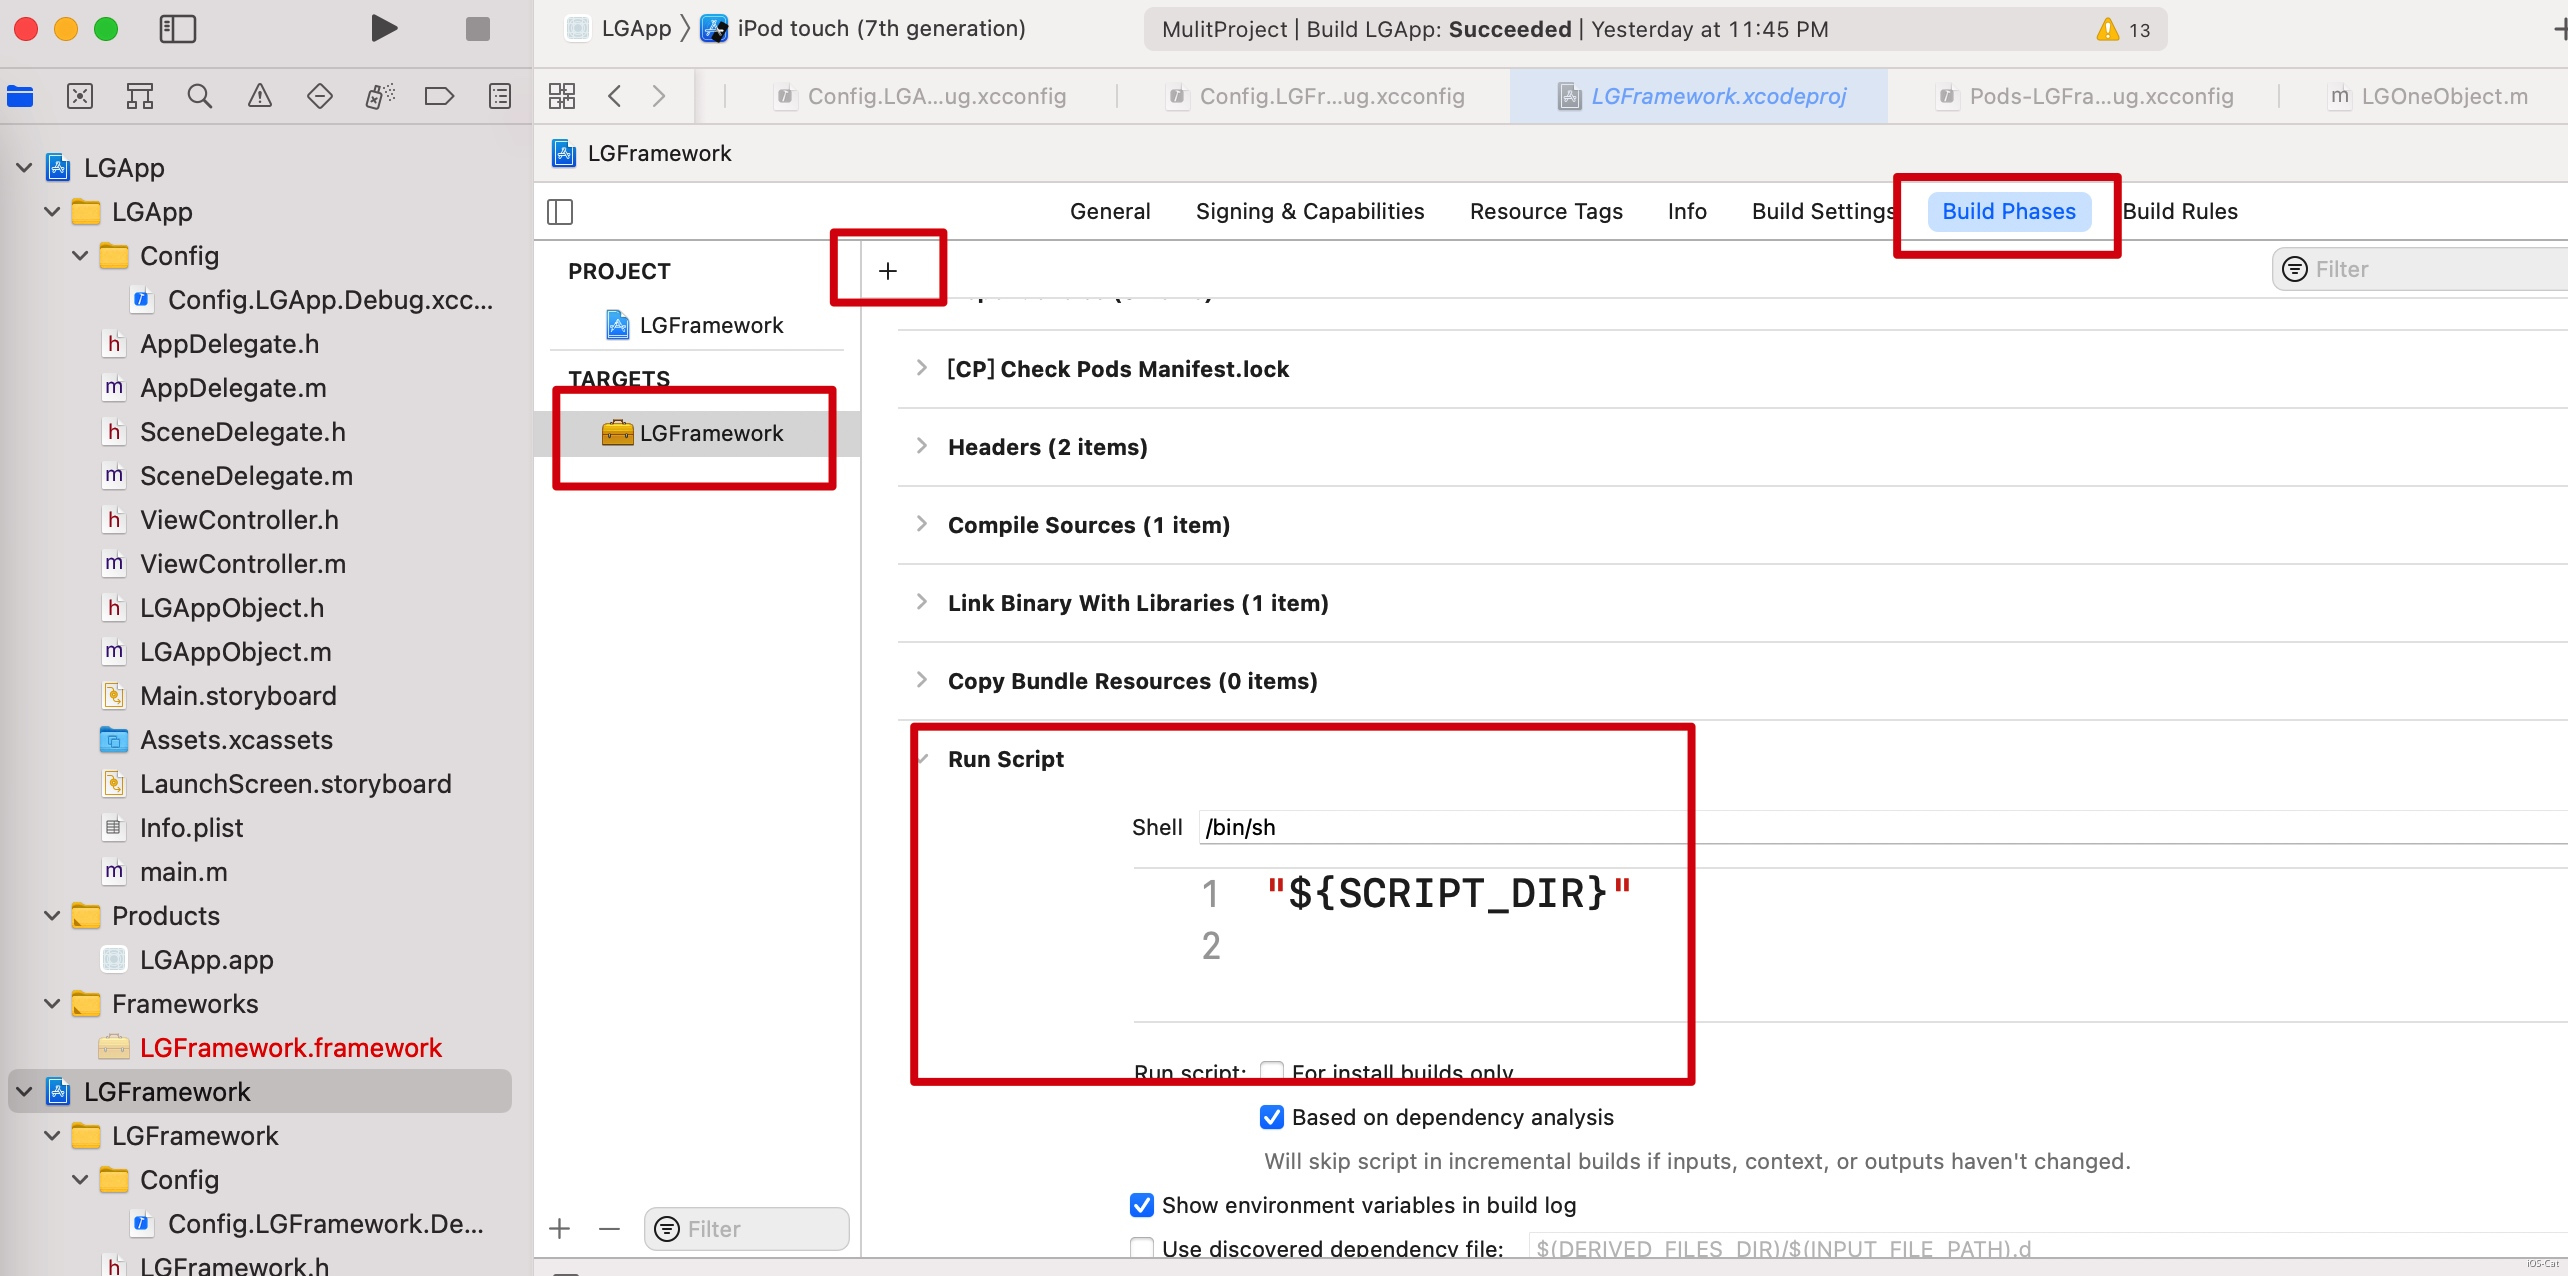Toggle the navigator sidebar icon
Viewport: 2568px width, 1276px height.
178,29
